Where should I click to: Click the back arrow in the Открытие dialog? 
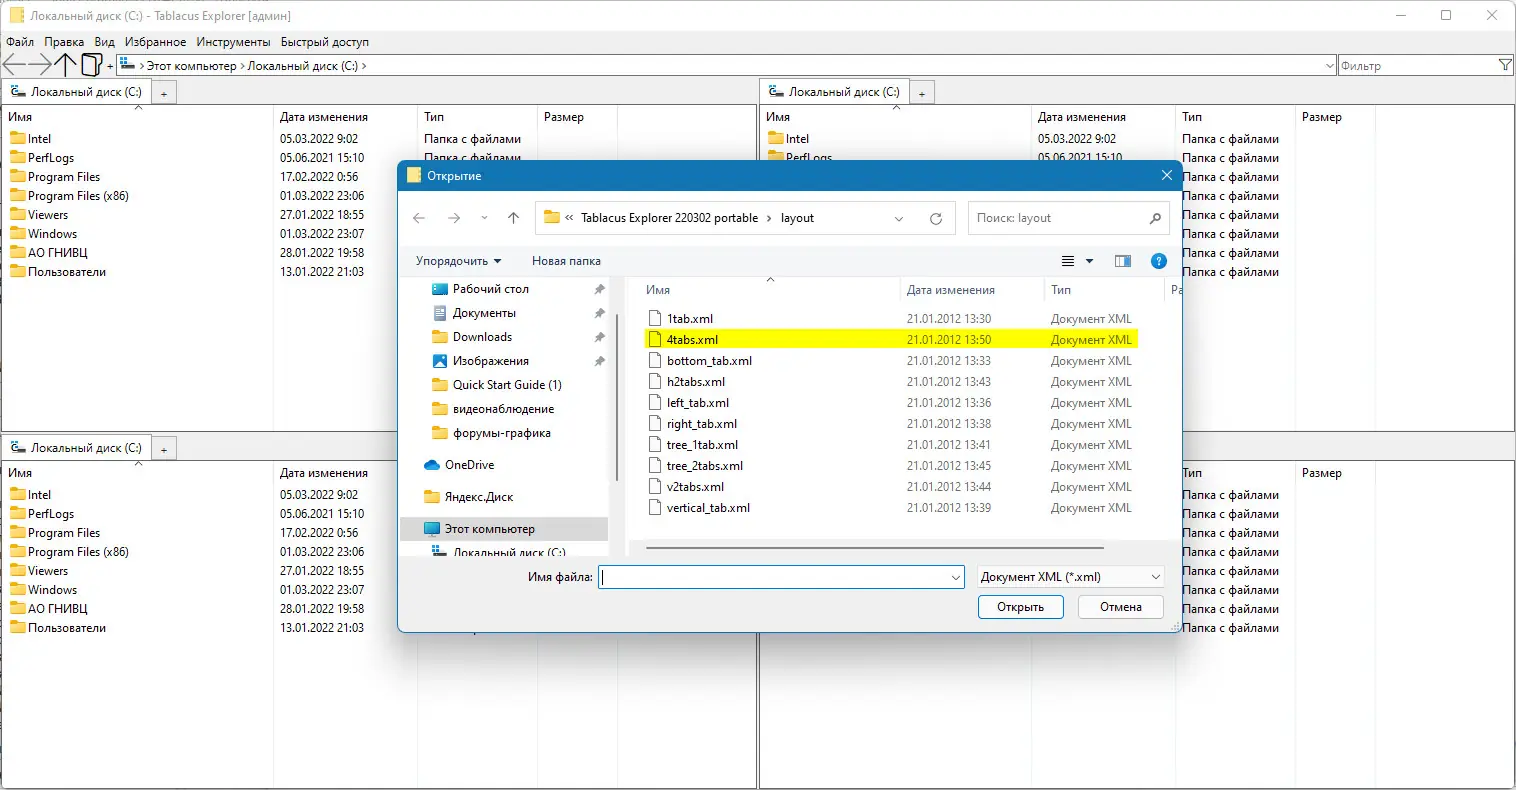pyautogui.click(x=419, y=218)
